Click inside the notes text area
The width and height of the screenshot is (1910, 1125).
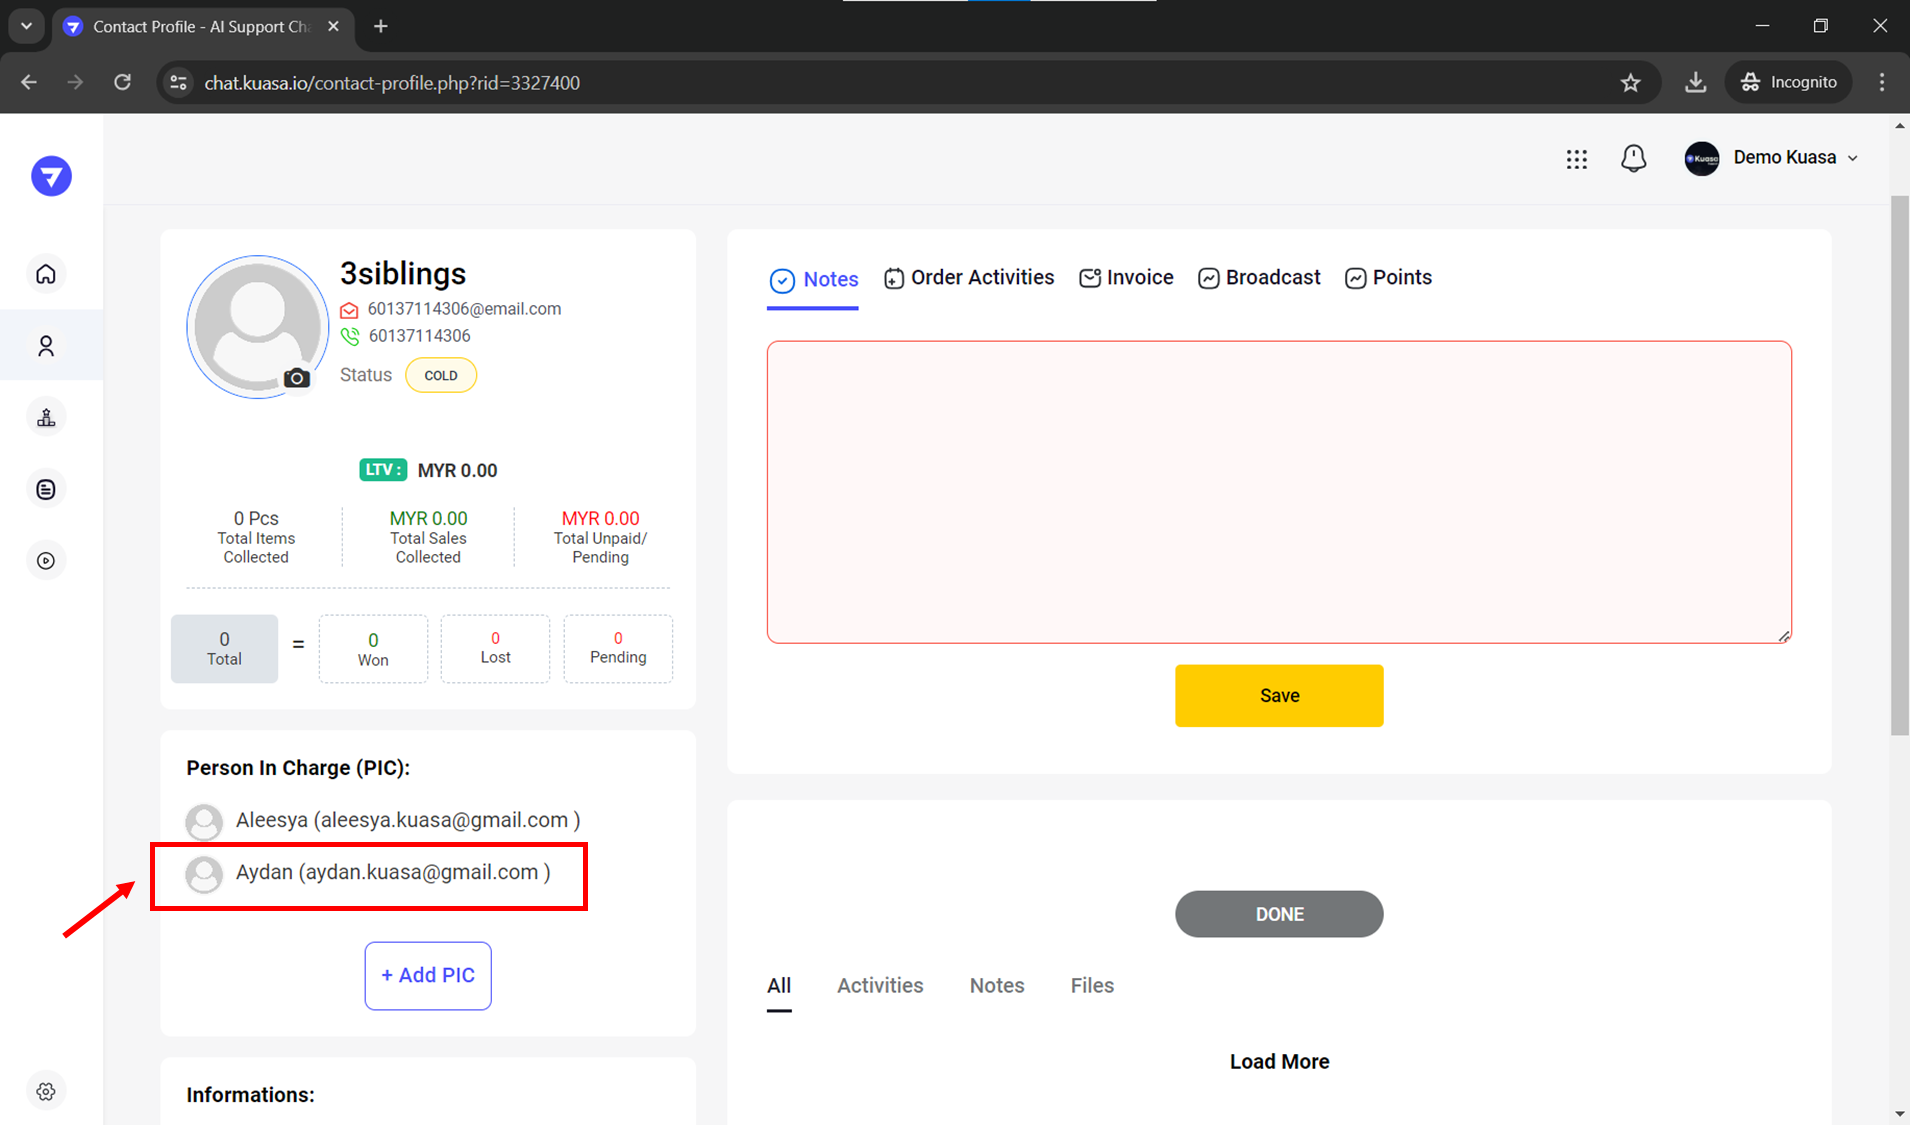[1279, 491]
